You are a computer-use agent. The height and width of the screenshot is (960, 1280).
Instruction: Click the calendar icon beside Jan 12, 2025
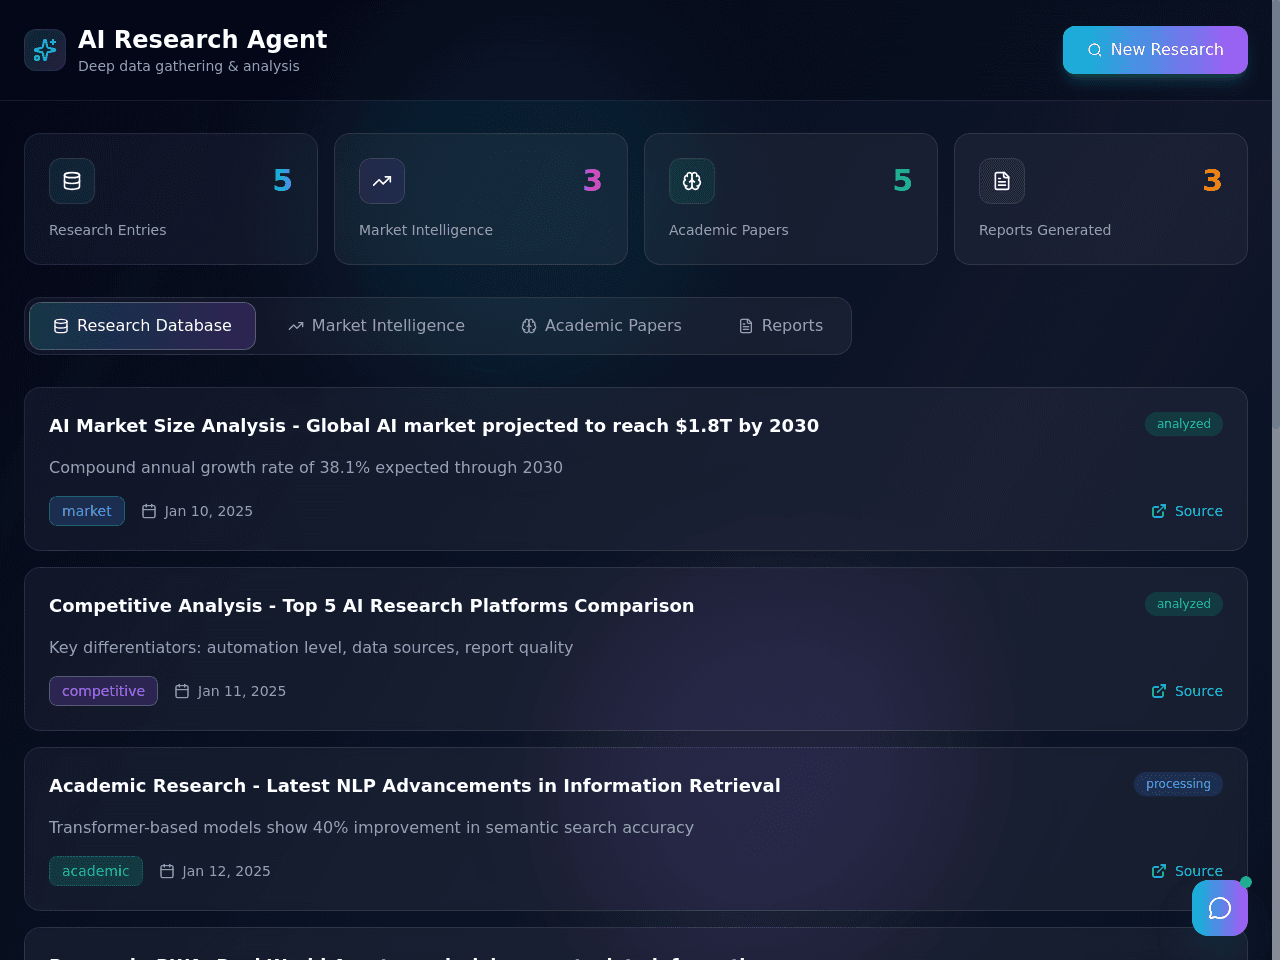[167, 871]
